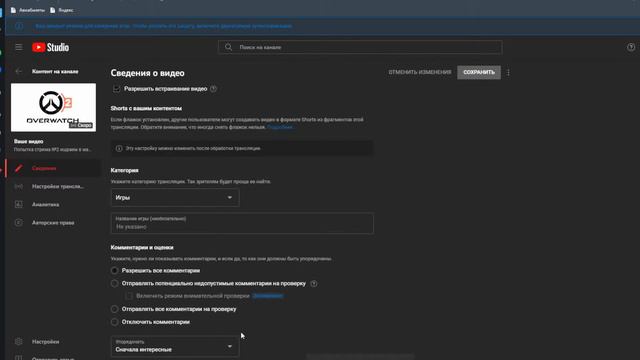This screenshot has width=640, height=360.
Task: Go back with the channel content arrow
Action: click(x=18, y=71)
